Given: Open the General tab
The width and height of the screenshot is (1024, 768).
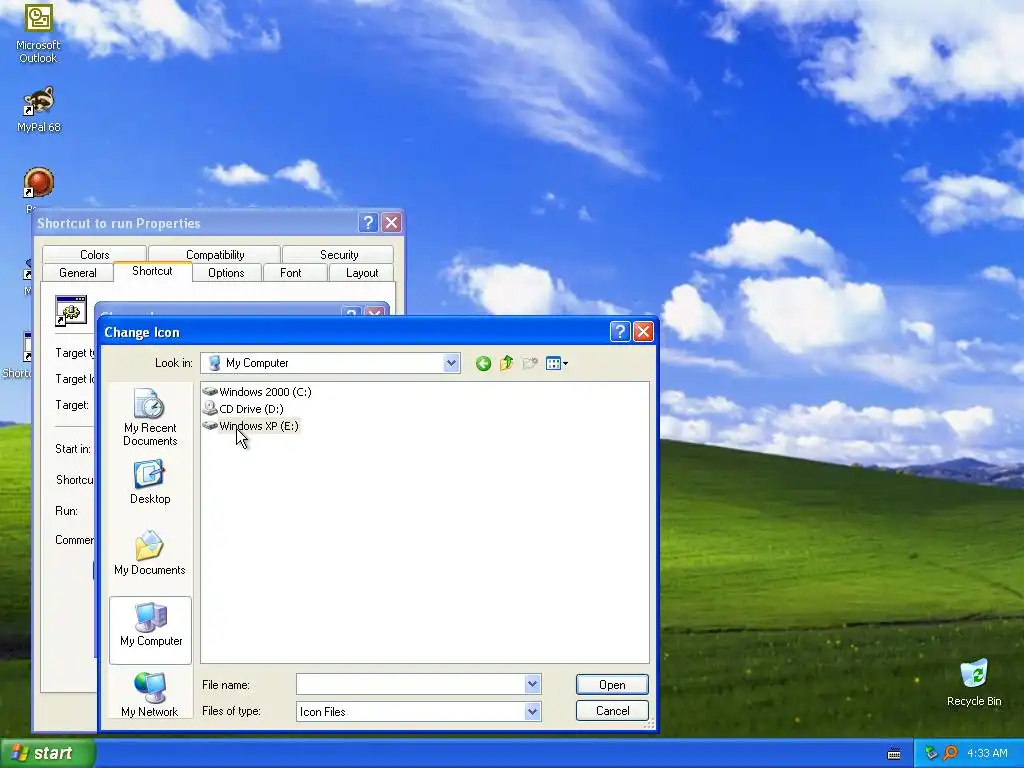Looking at the screenshot, I should click(x=78, y=272).
